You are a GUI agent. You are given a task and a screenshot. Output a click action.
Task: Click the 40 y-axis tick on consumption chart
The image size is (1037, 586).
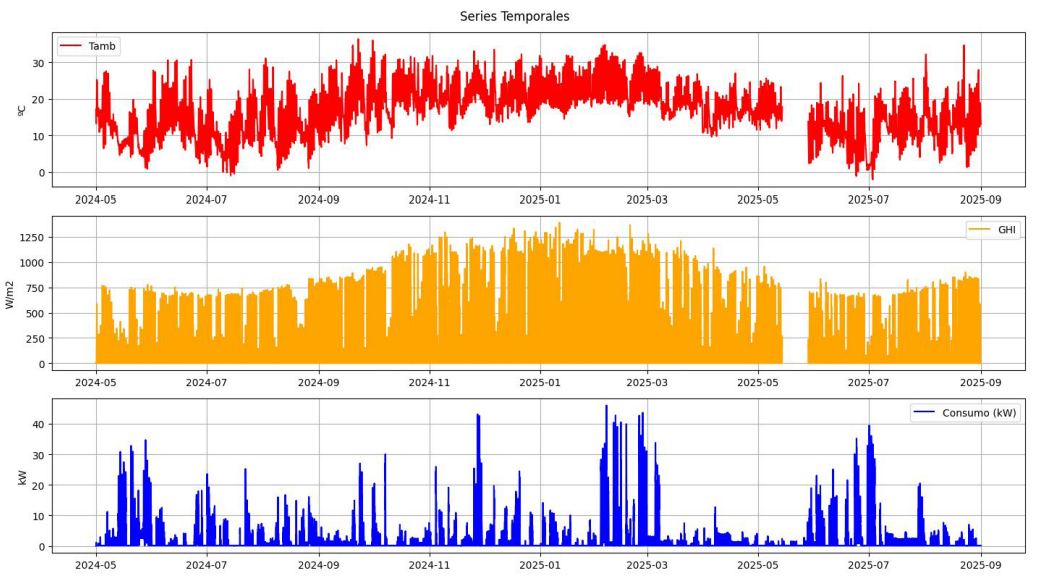pyautogui.click(x=35, y=424)
